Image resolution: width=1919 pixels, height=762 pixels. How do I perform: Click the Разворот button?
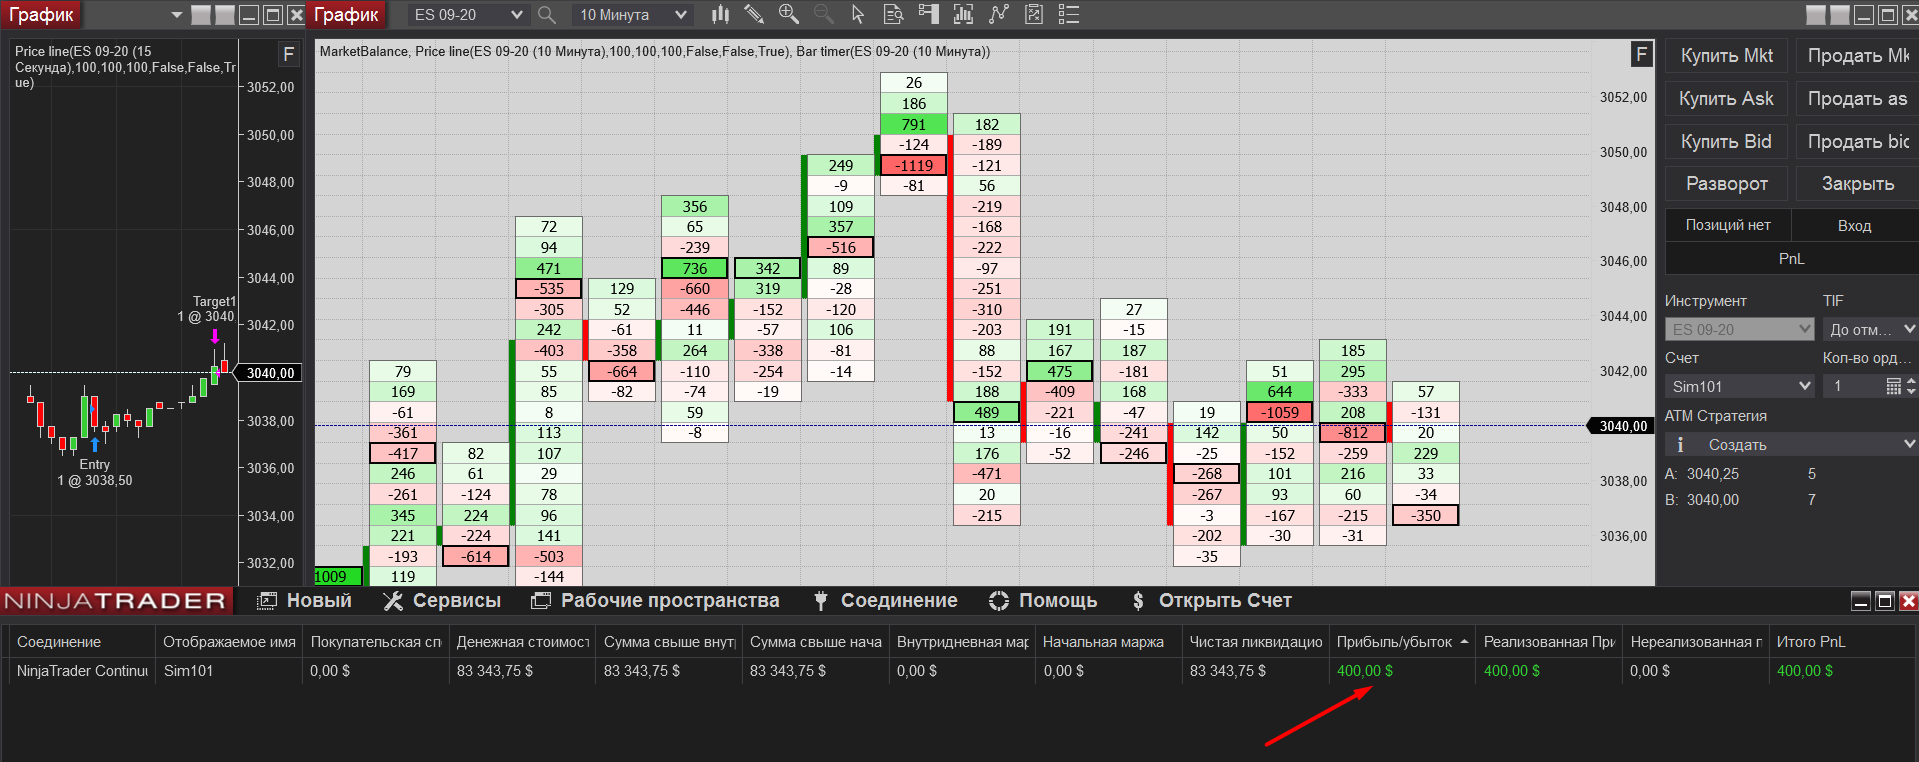1727,184
